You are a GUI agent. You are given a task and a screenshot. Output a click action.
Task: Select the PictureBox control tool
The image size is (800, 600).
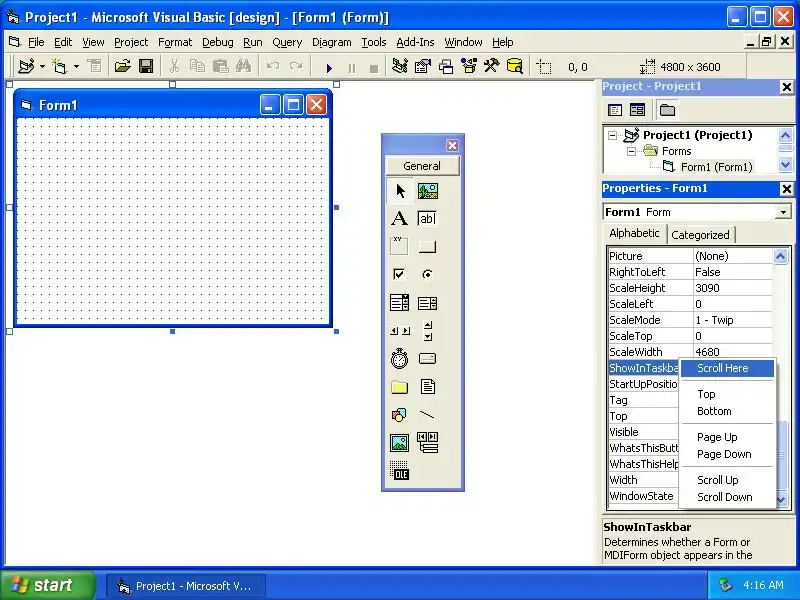point(428,191)
